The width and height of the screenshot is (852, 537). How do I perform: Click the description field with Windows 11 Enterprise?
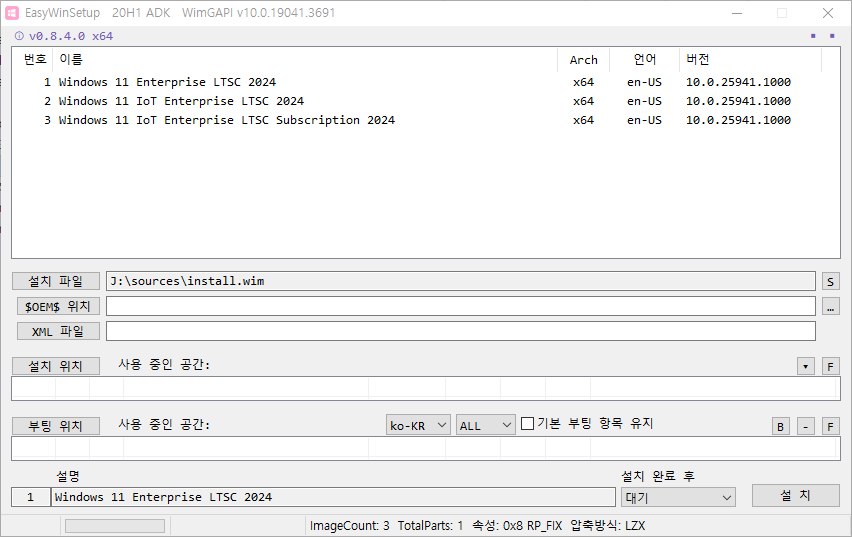pos(333,497)
